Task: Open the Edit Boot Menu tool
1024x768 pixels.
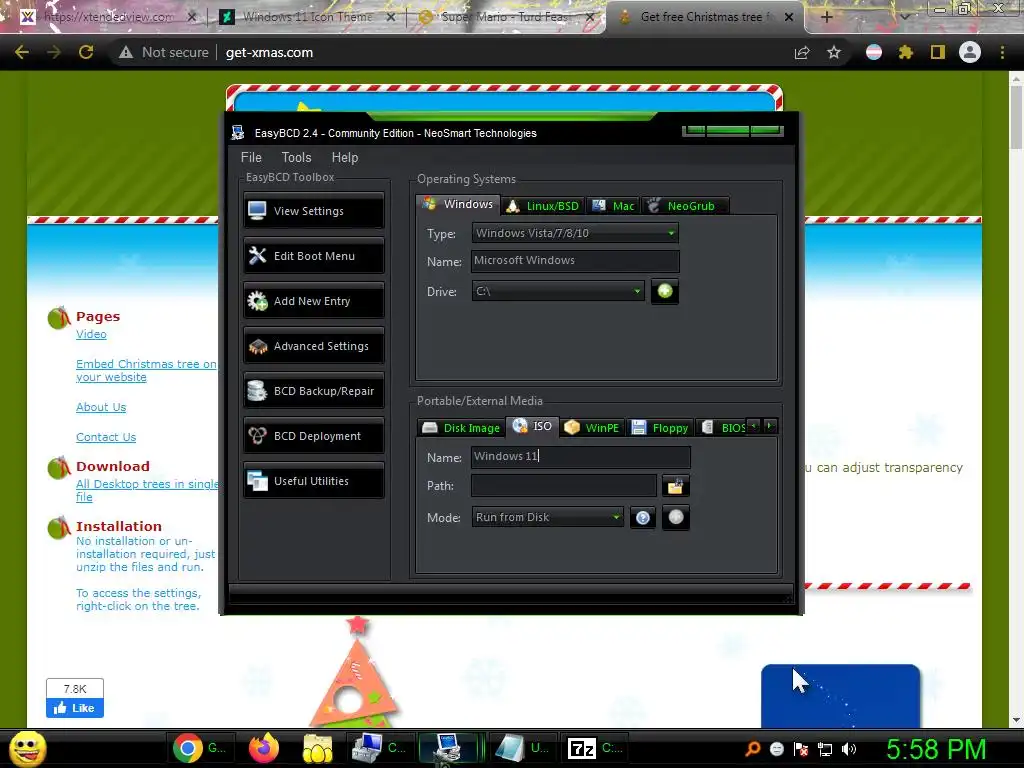Action: coord(313,256)
